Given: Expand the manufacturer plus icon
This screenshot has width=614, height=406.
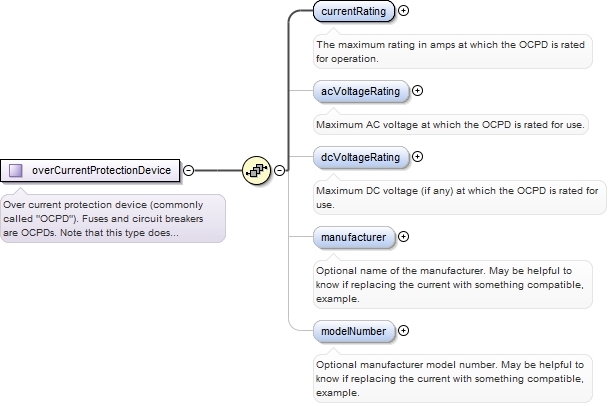Looking at the screenshot, I should (403, 236).
